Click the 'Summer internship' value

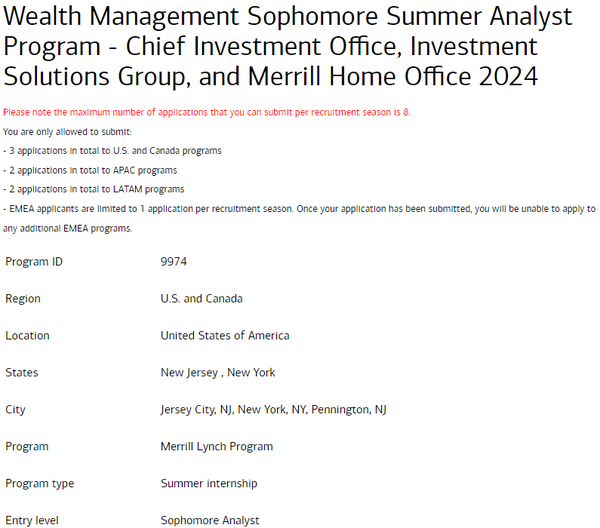click(208, 484)
